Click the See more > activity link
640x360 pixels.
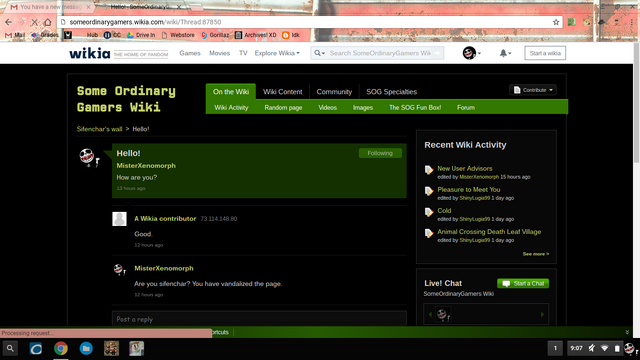(536, 254)
